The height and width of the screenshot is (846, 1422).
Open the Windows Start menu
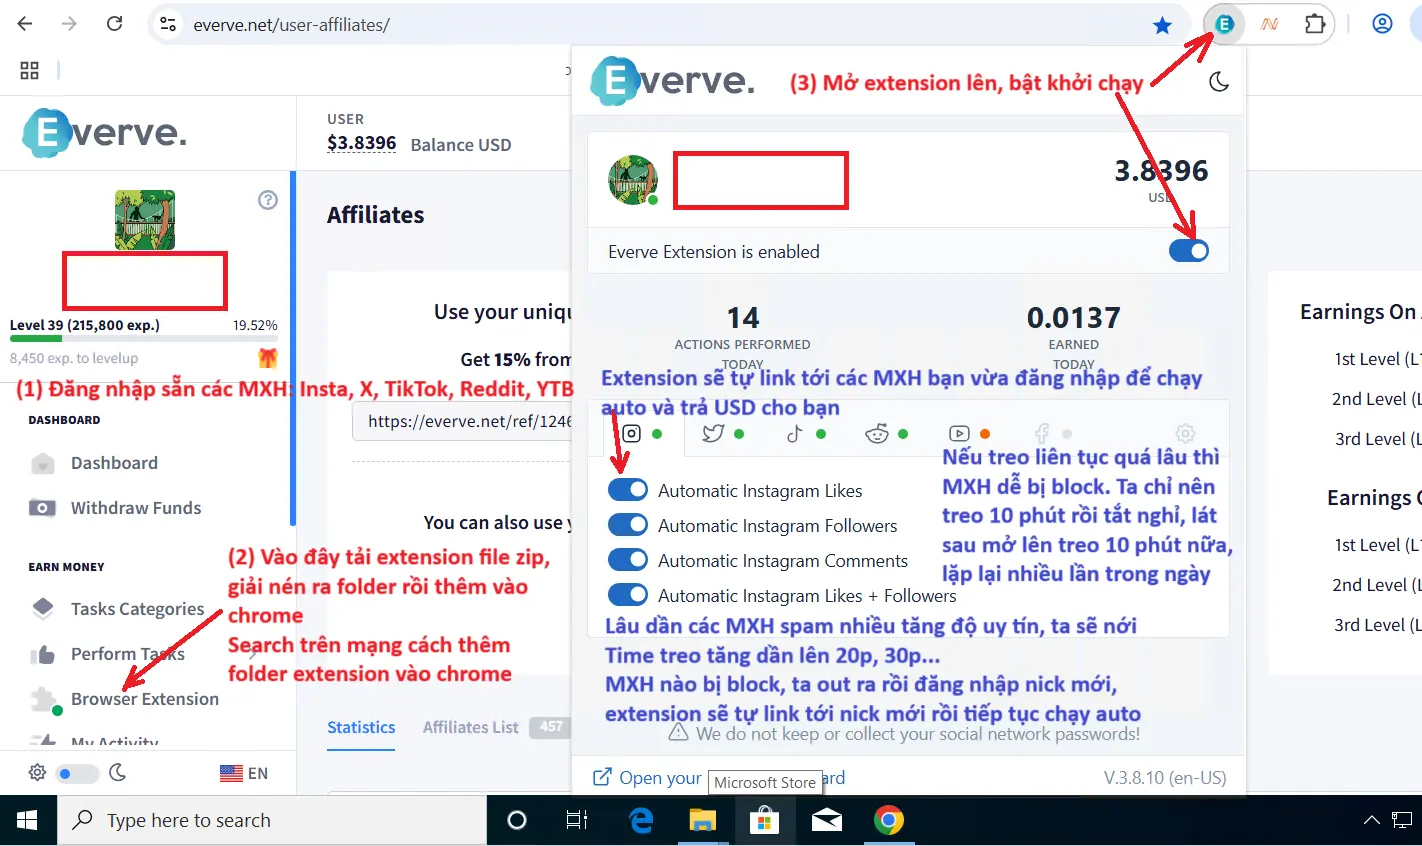(x=27, y=821)
